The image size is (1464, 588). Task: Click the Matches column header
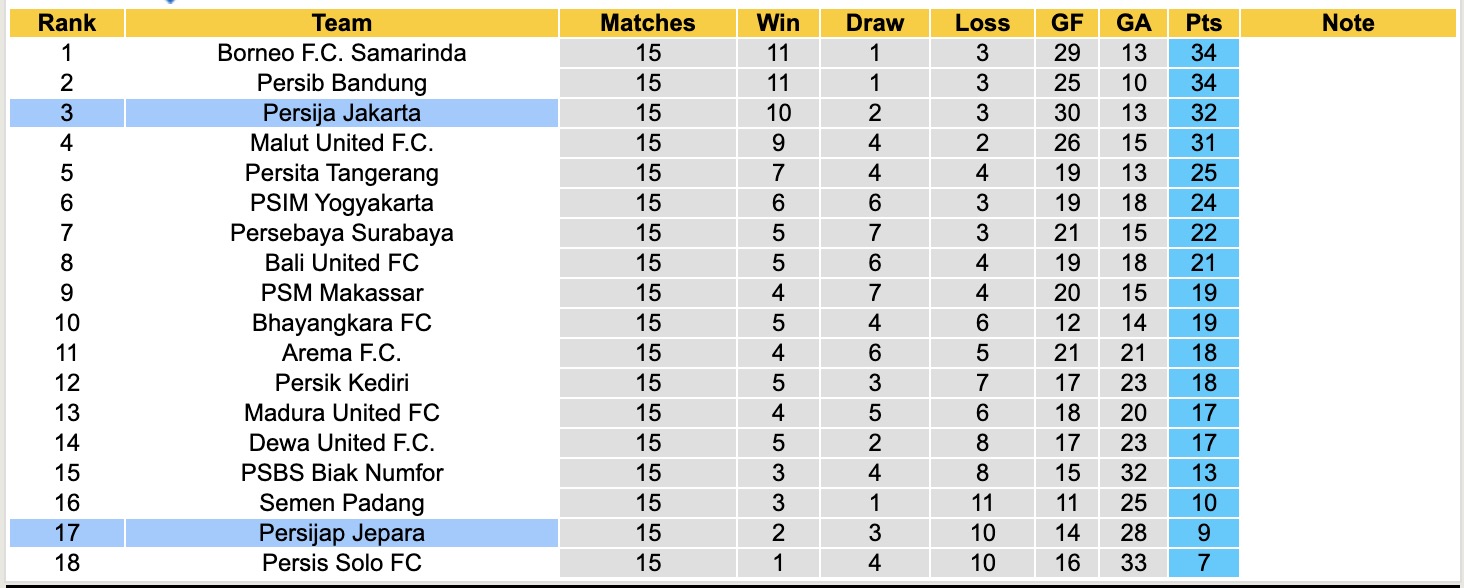tap(647, 23)
